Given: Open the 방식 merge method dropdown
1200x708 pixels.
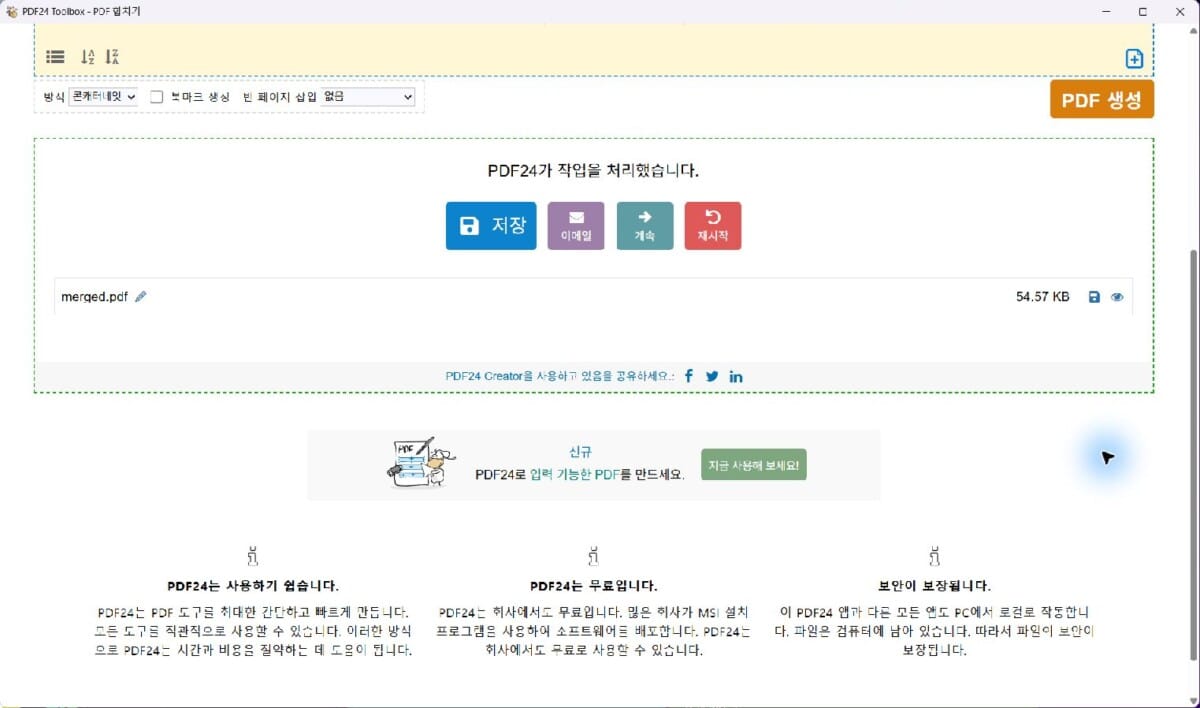Looking at the screenshot, I should pos(104,97).
